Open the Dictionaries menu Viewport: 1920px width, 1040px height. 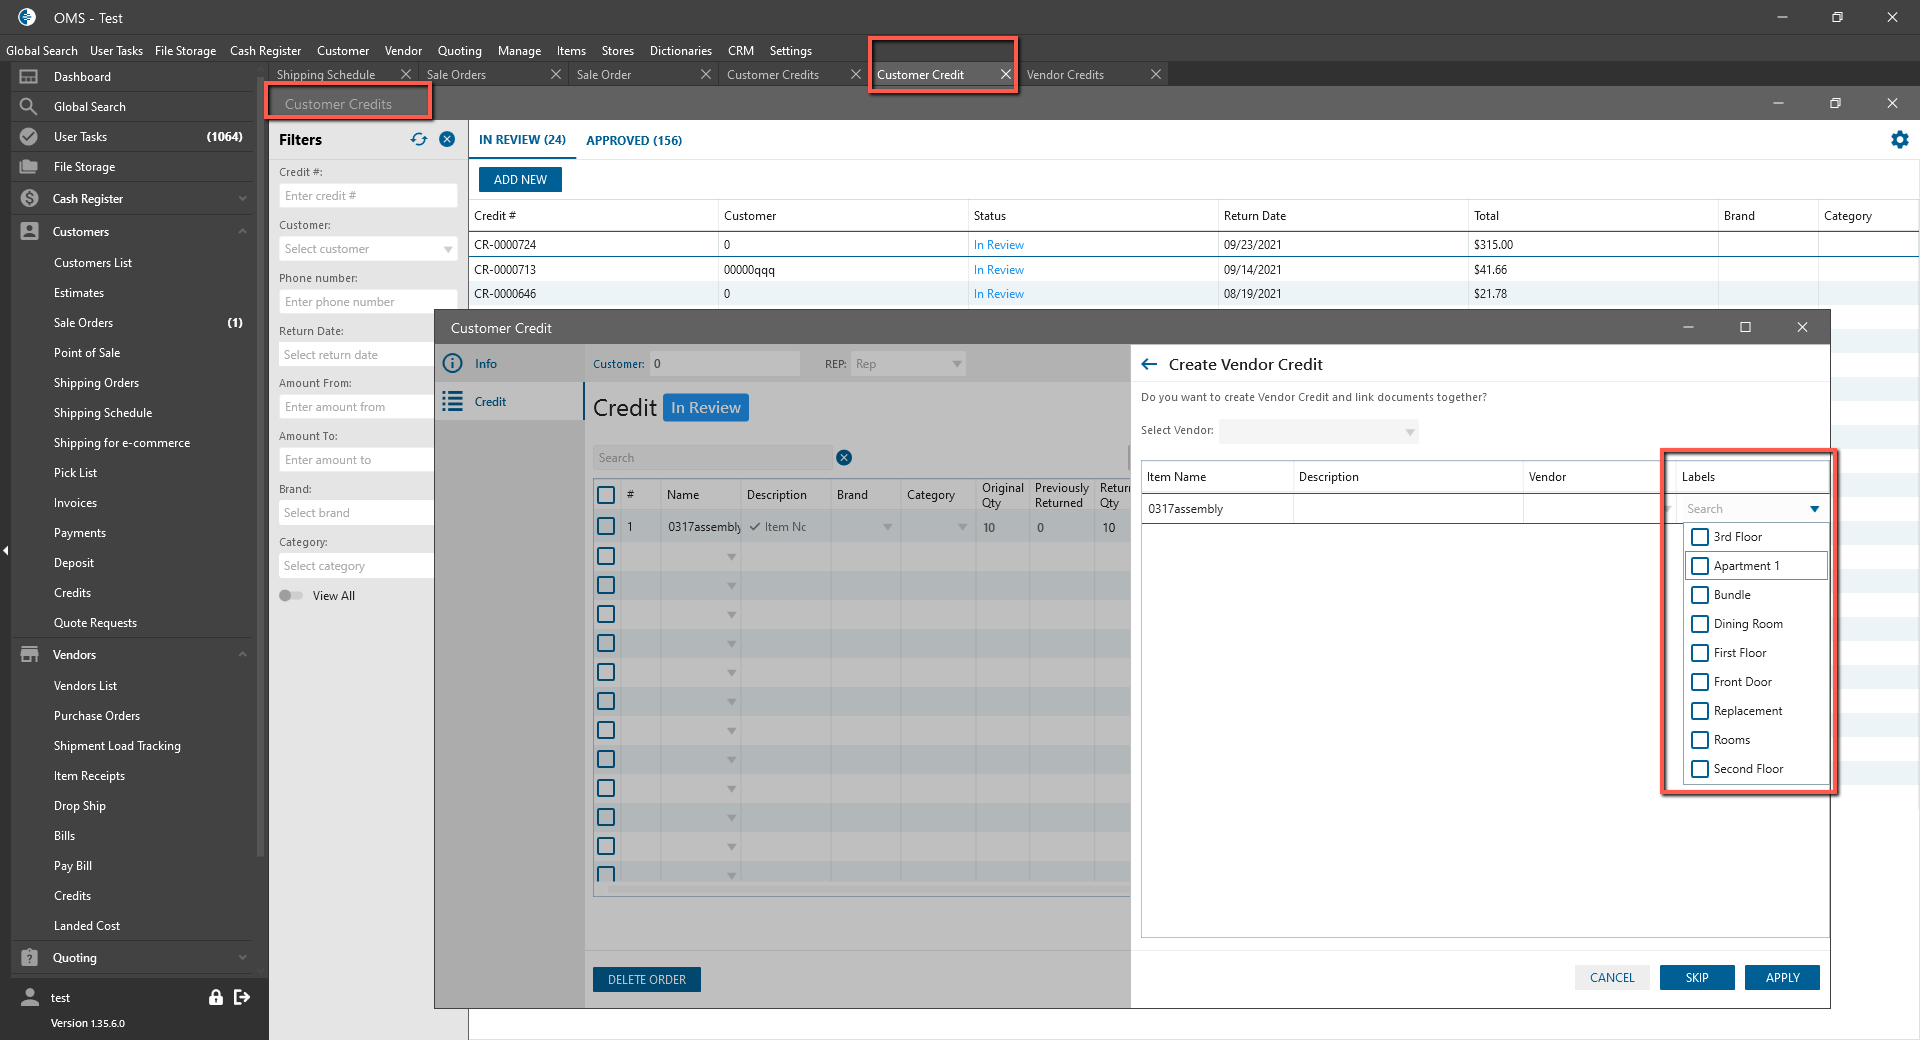680,51
